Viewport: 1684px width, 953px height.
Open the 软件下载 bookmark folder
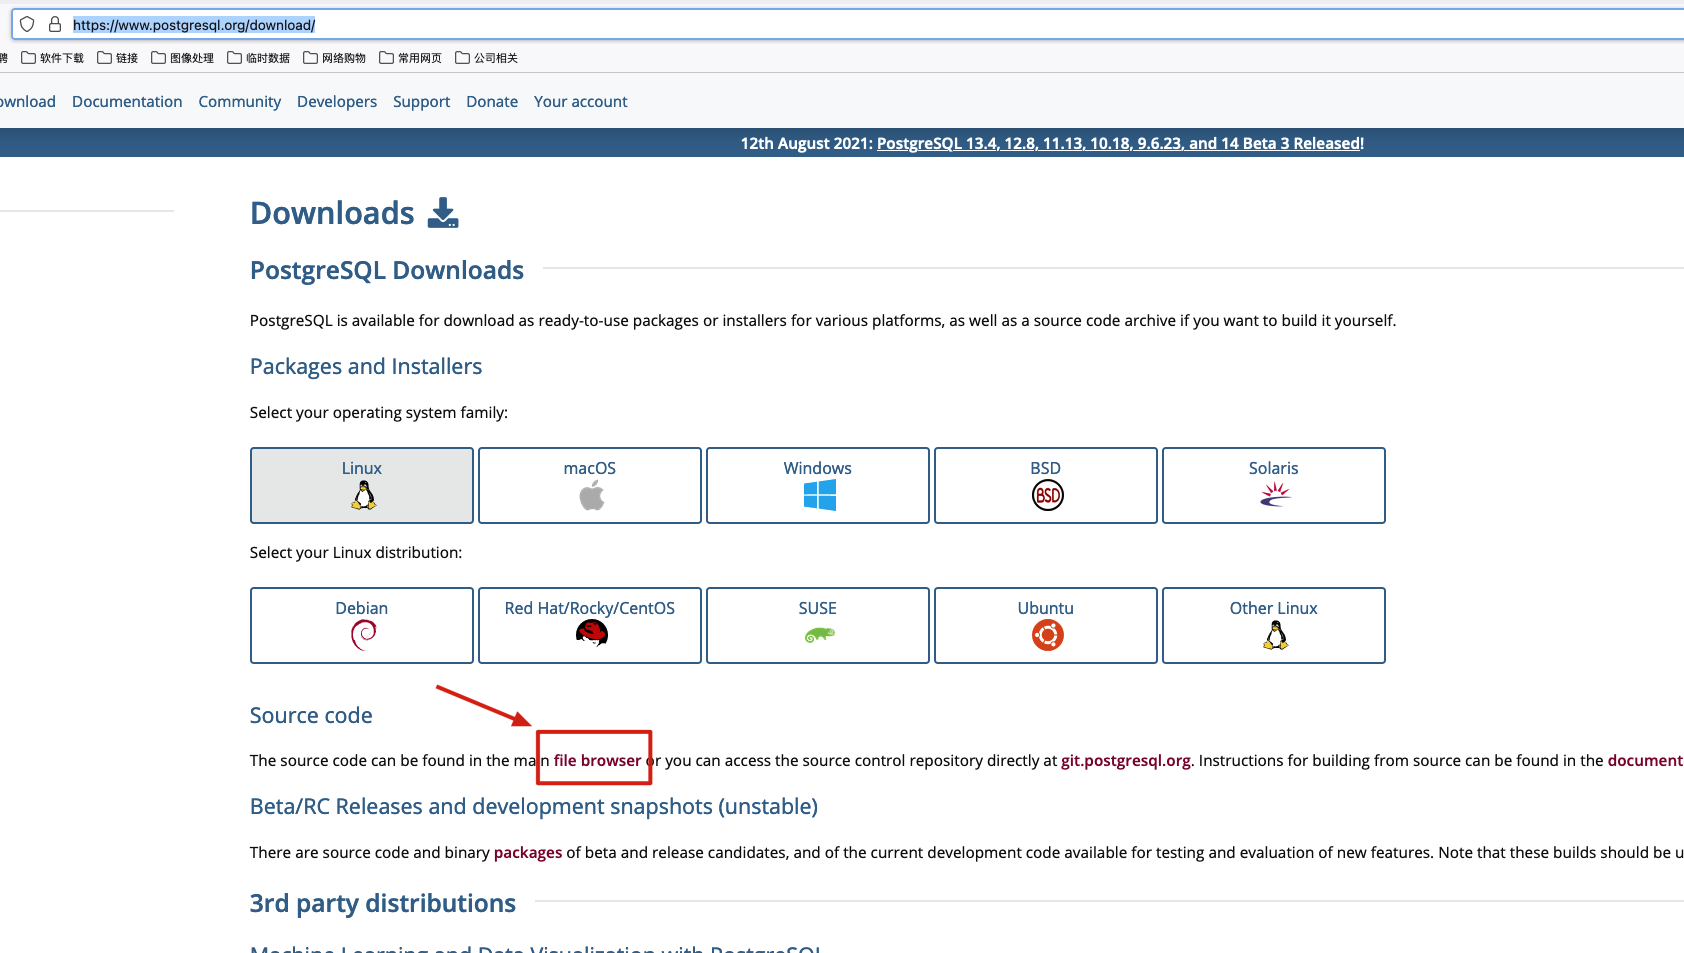52,58
